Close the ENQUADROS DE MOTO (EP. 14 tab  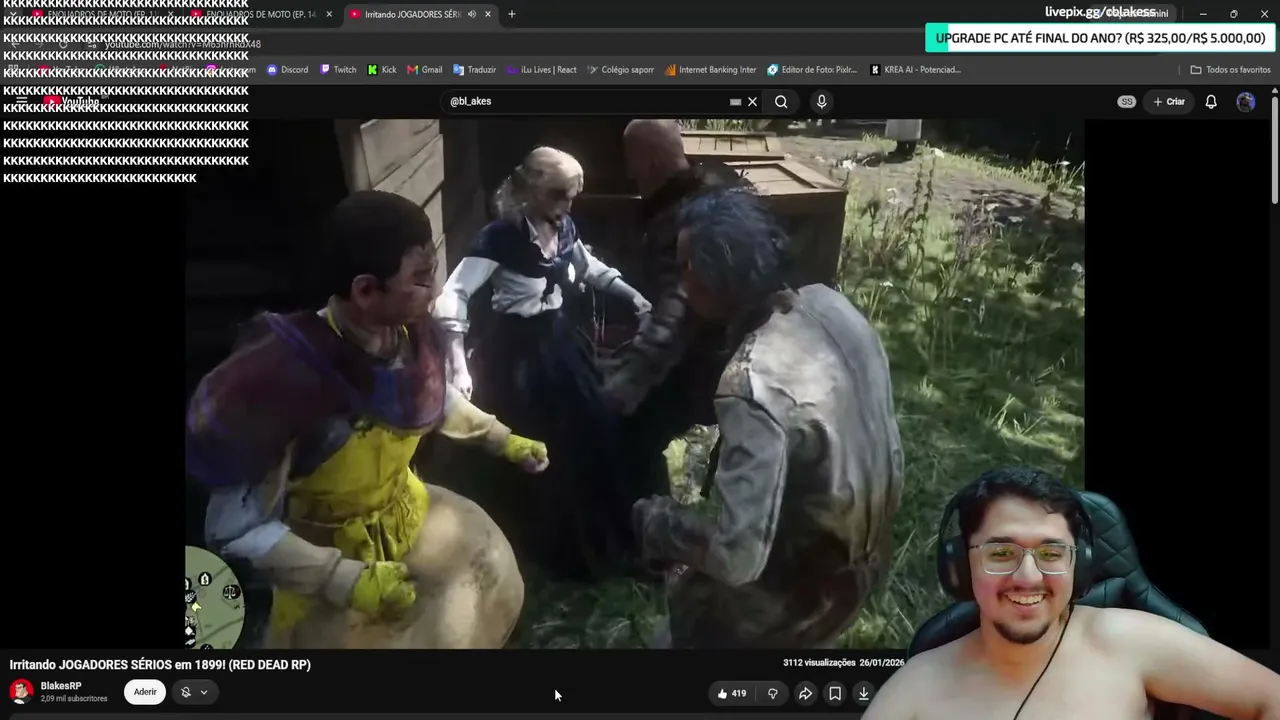(329, 14)
